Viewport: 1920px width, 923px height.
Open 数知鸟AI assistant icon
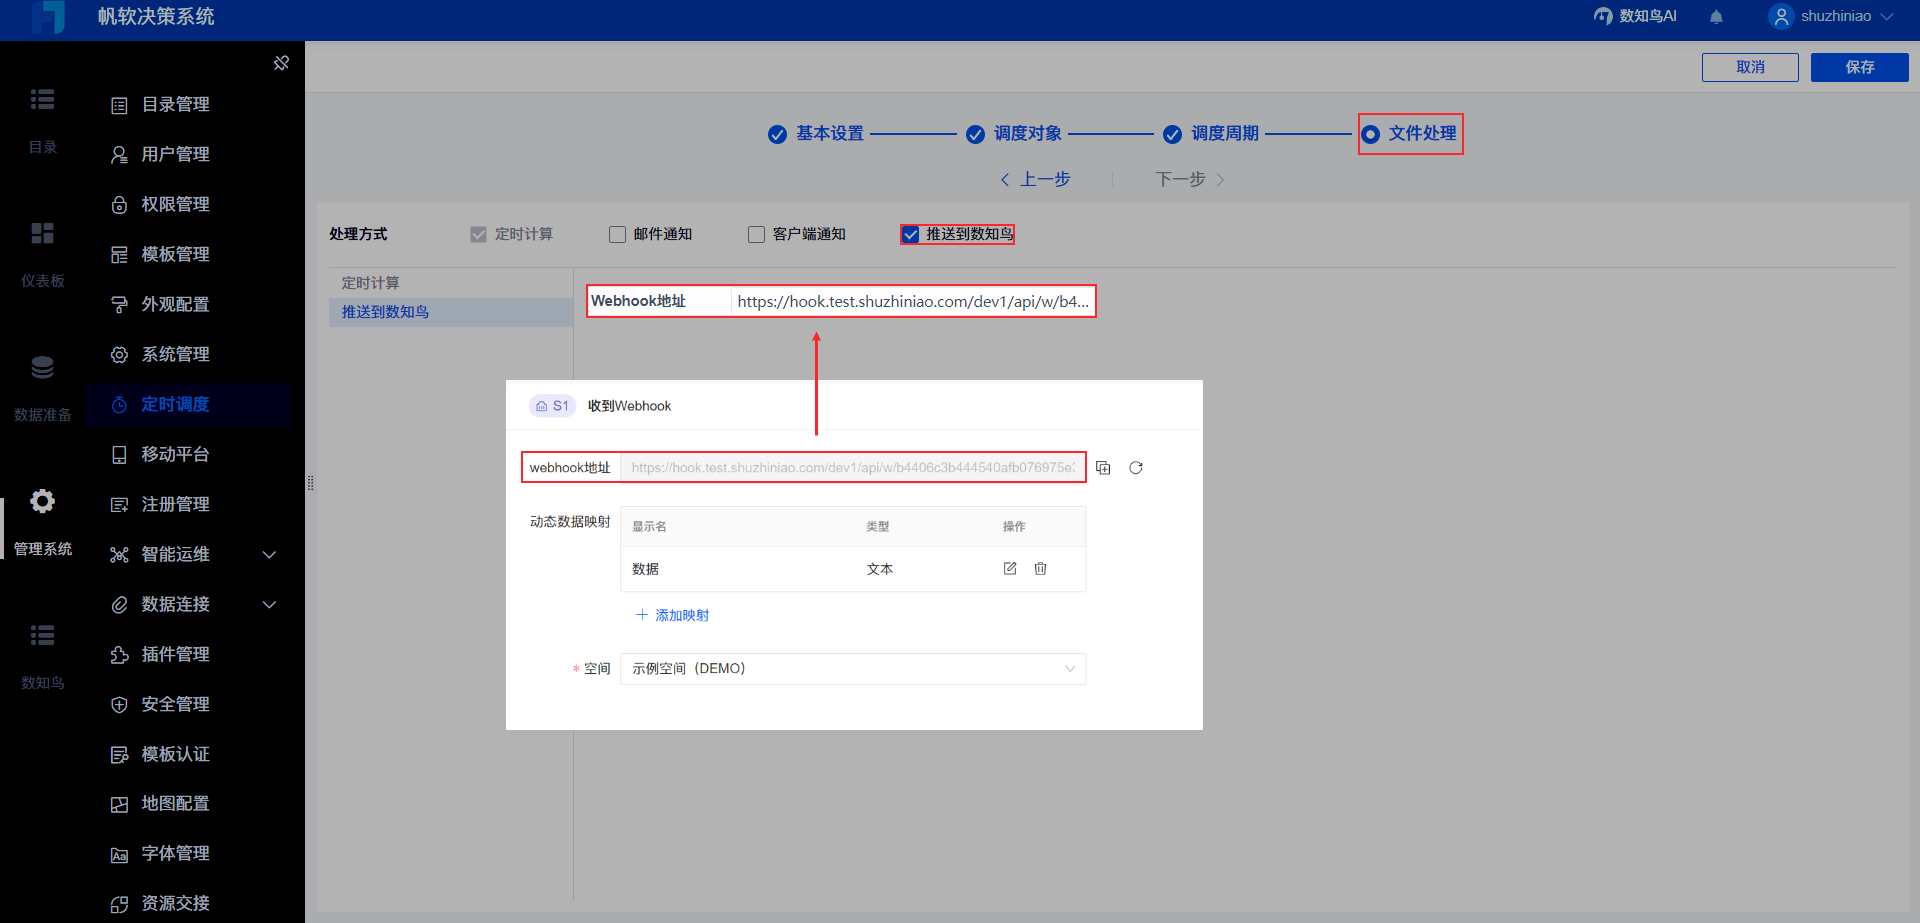pyautogui.click(x=1603, y=16)
